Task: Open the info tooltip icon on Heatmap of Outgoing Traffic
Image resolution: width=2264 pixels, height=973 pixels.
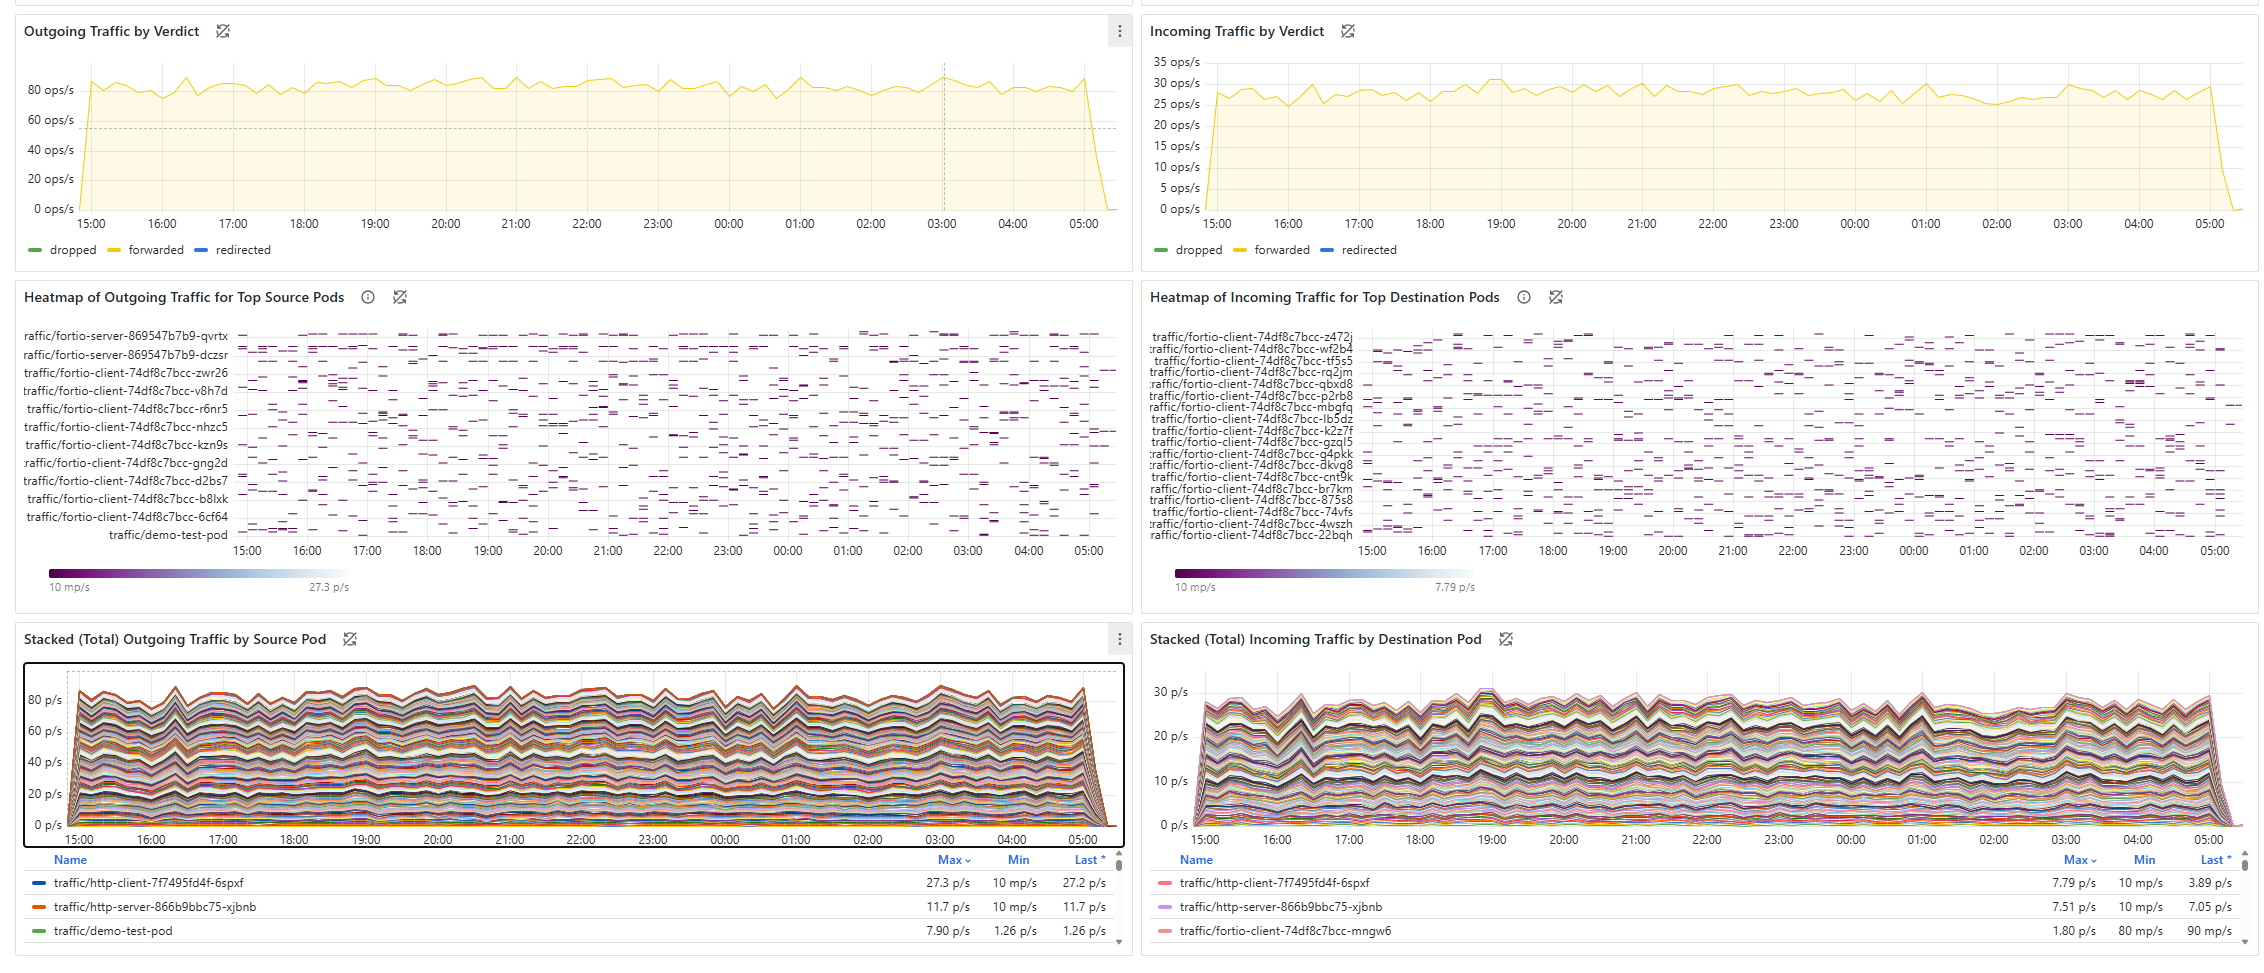Action: pyautogui.click(x=368, y=297)
